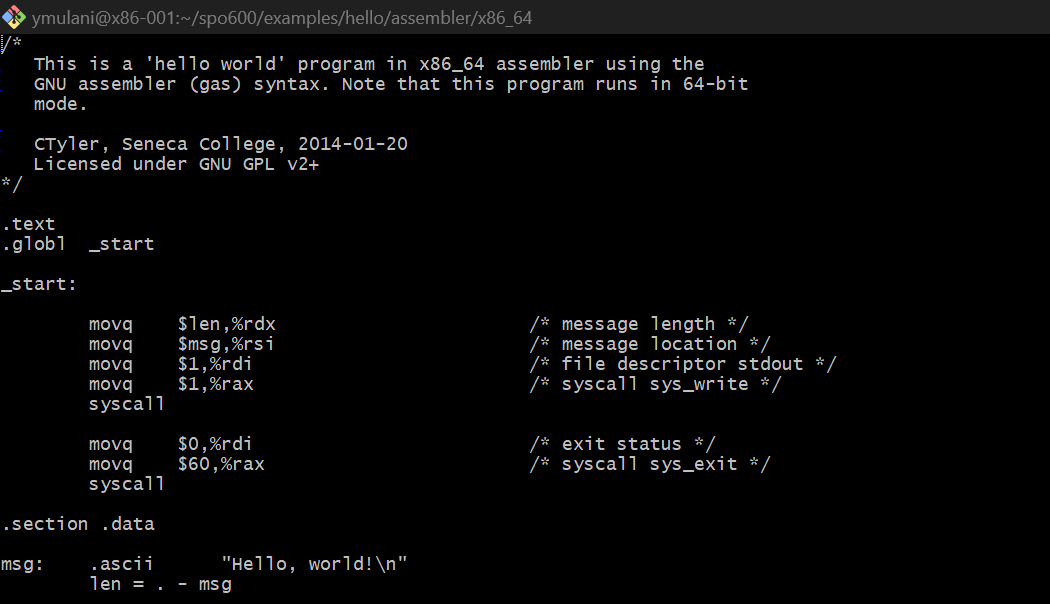The image size is (1050, 604).
Task: Click the .section .data line
Action: (x=78, y=524)
